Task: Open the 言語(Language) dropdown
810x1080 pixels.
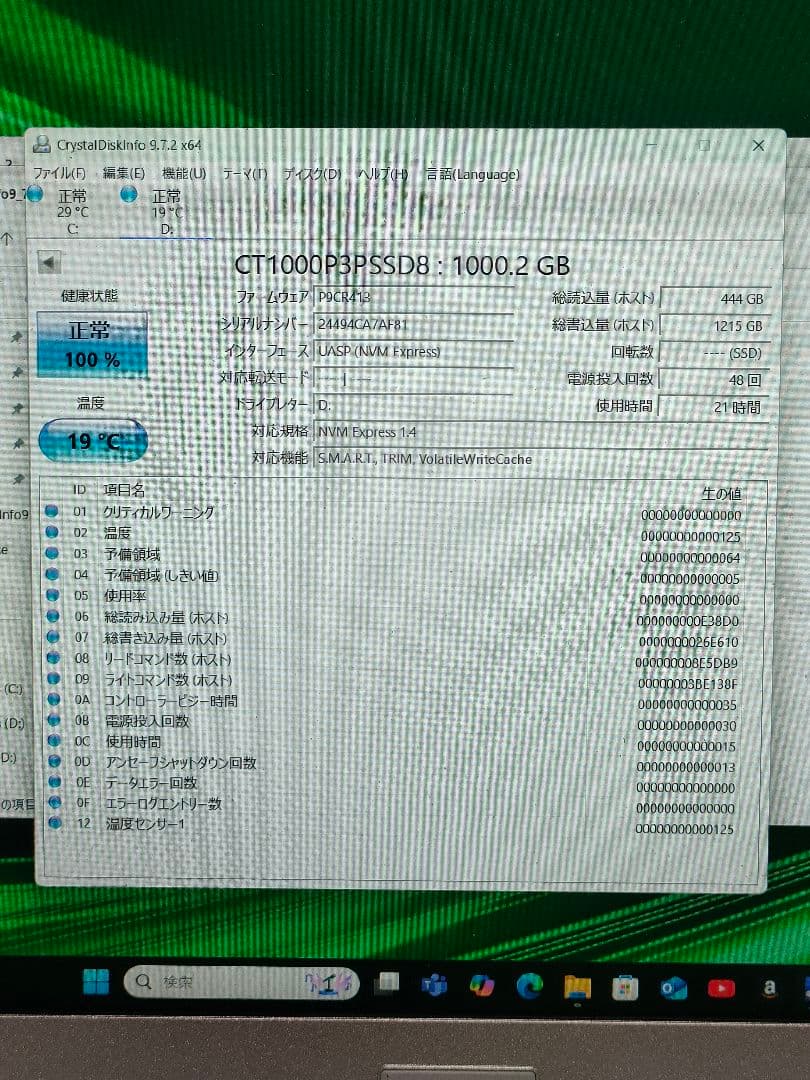Action: (470, 174)
